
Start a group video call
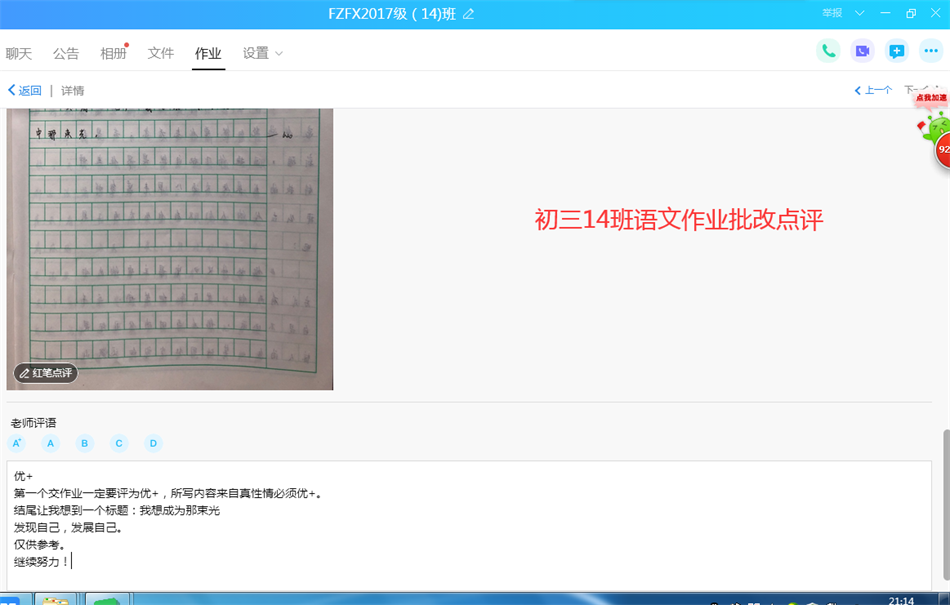pyautogui.click(x=862, y=51)
